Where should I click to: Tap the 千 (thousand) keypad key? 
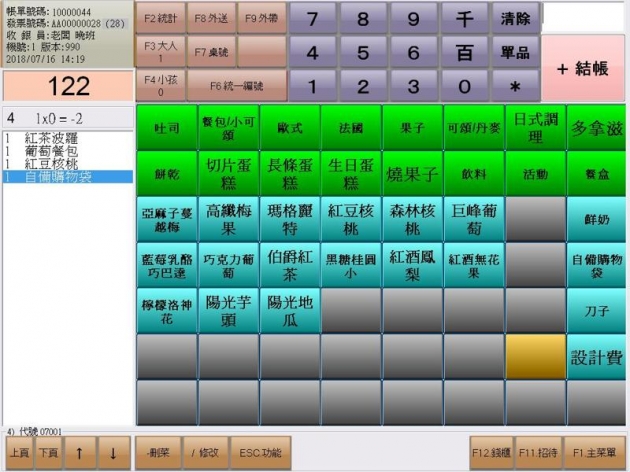(x=464, y=19)
